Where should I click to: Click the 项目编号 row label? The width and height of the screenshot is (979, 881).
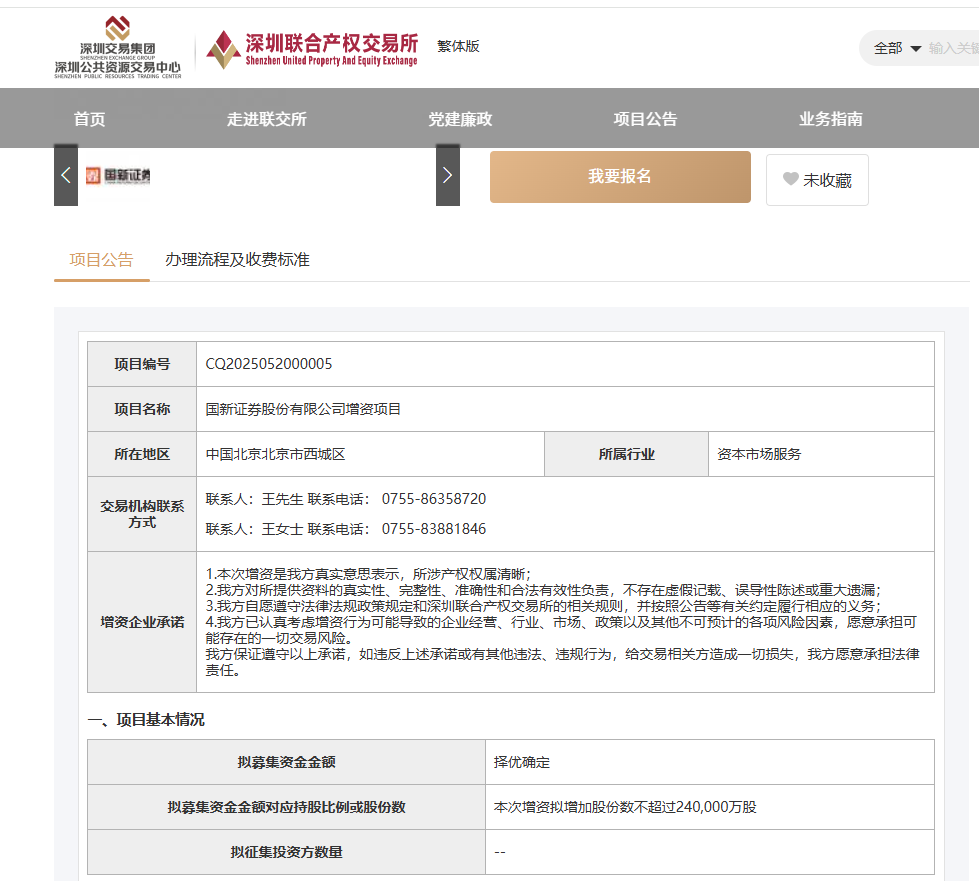(x=142, y=364)
